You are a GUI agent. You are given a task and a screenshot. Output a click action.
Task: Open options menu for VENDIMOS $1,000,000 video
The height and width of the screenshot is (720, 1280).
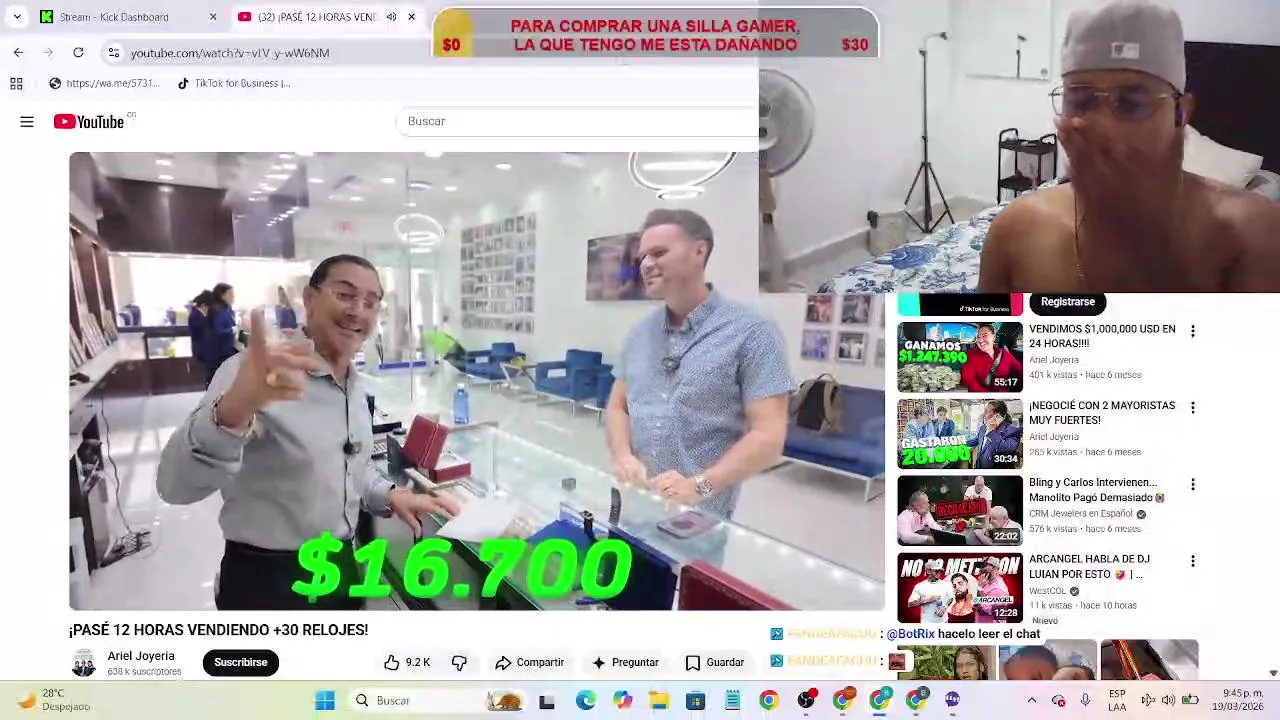pyautogui.click(x=1192, y=331)
